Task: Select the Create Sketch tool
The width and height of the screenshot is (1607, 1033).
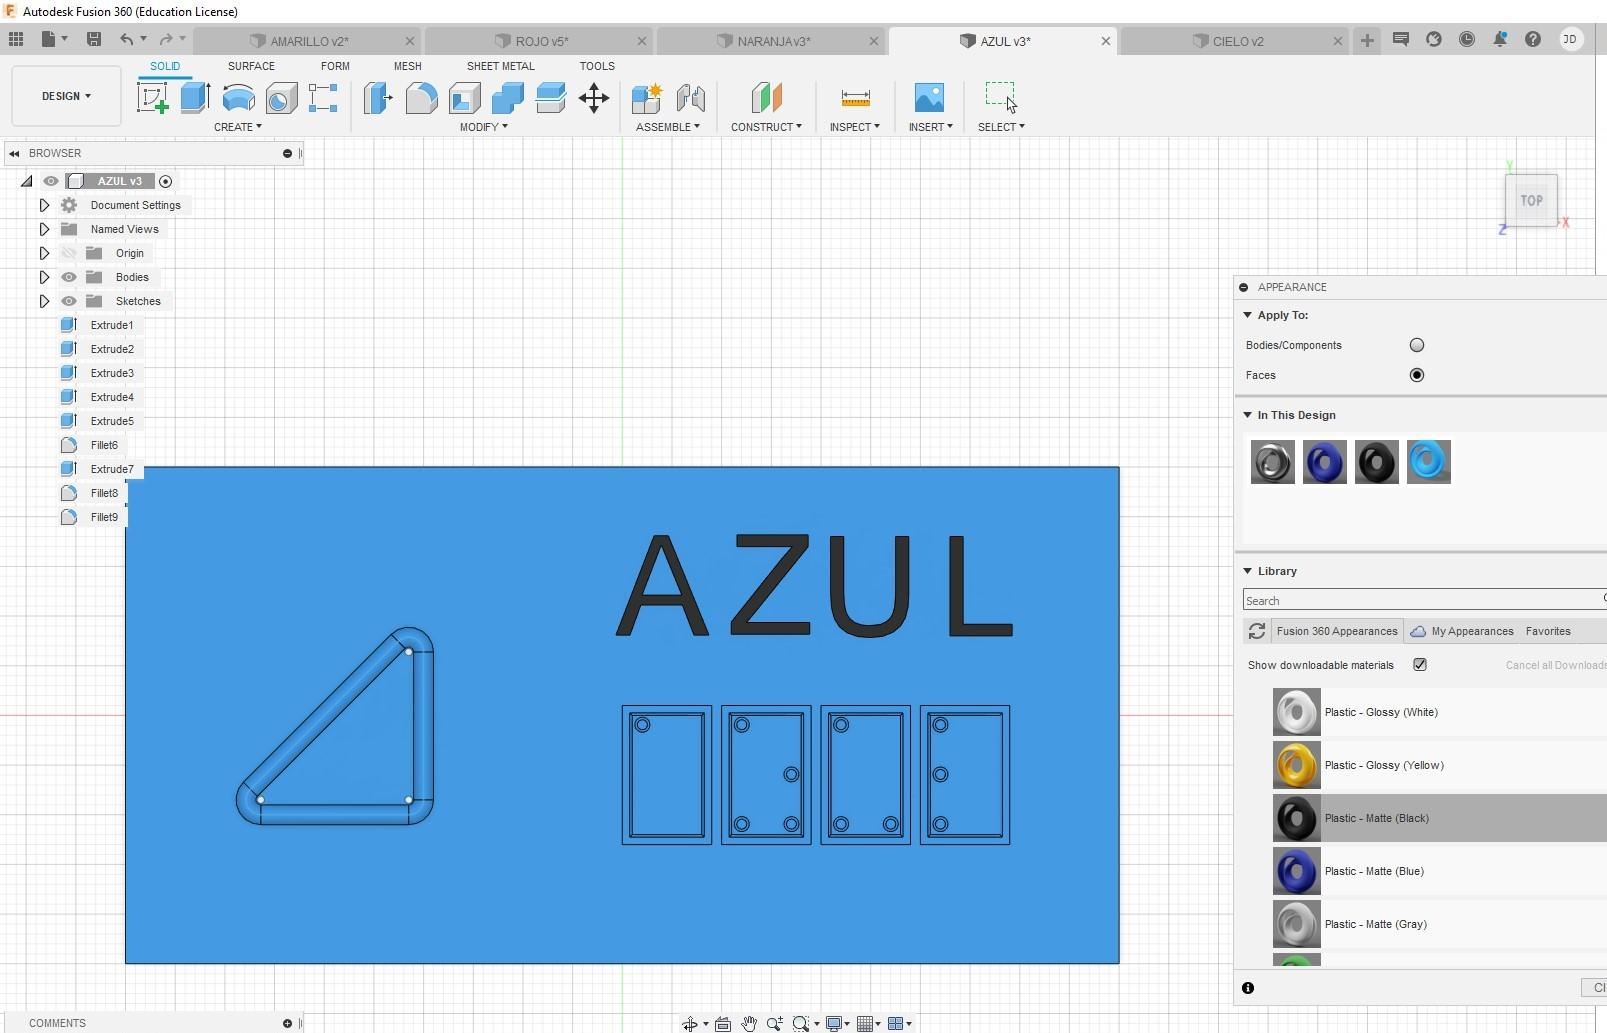Action: (x=152, y=98)
